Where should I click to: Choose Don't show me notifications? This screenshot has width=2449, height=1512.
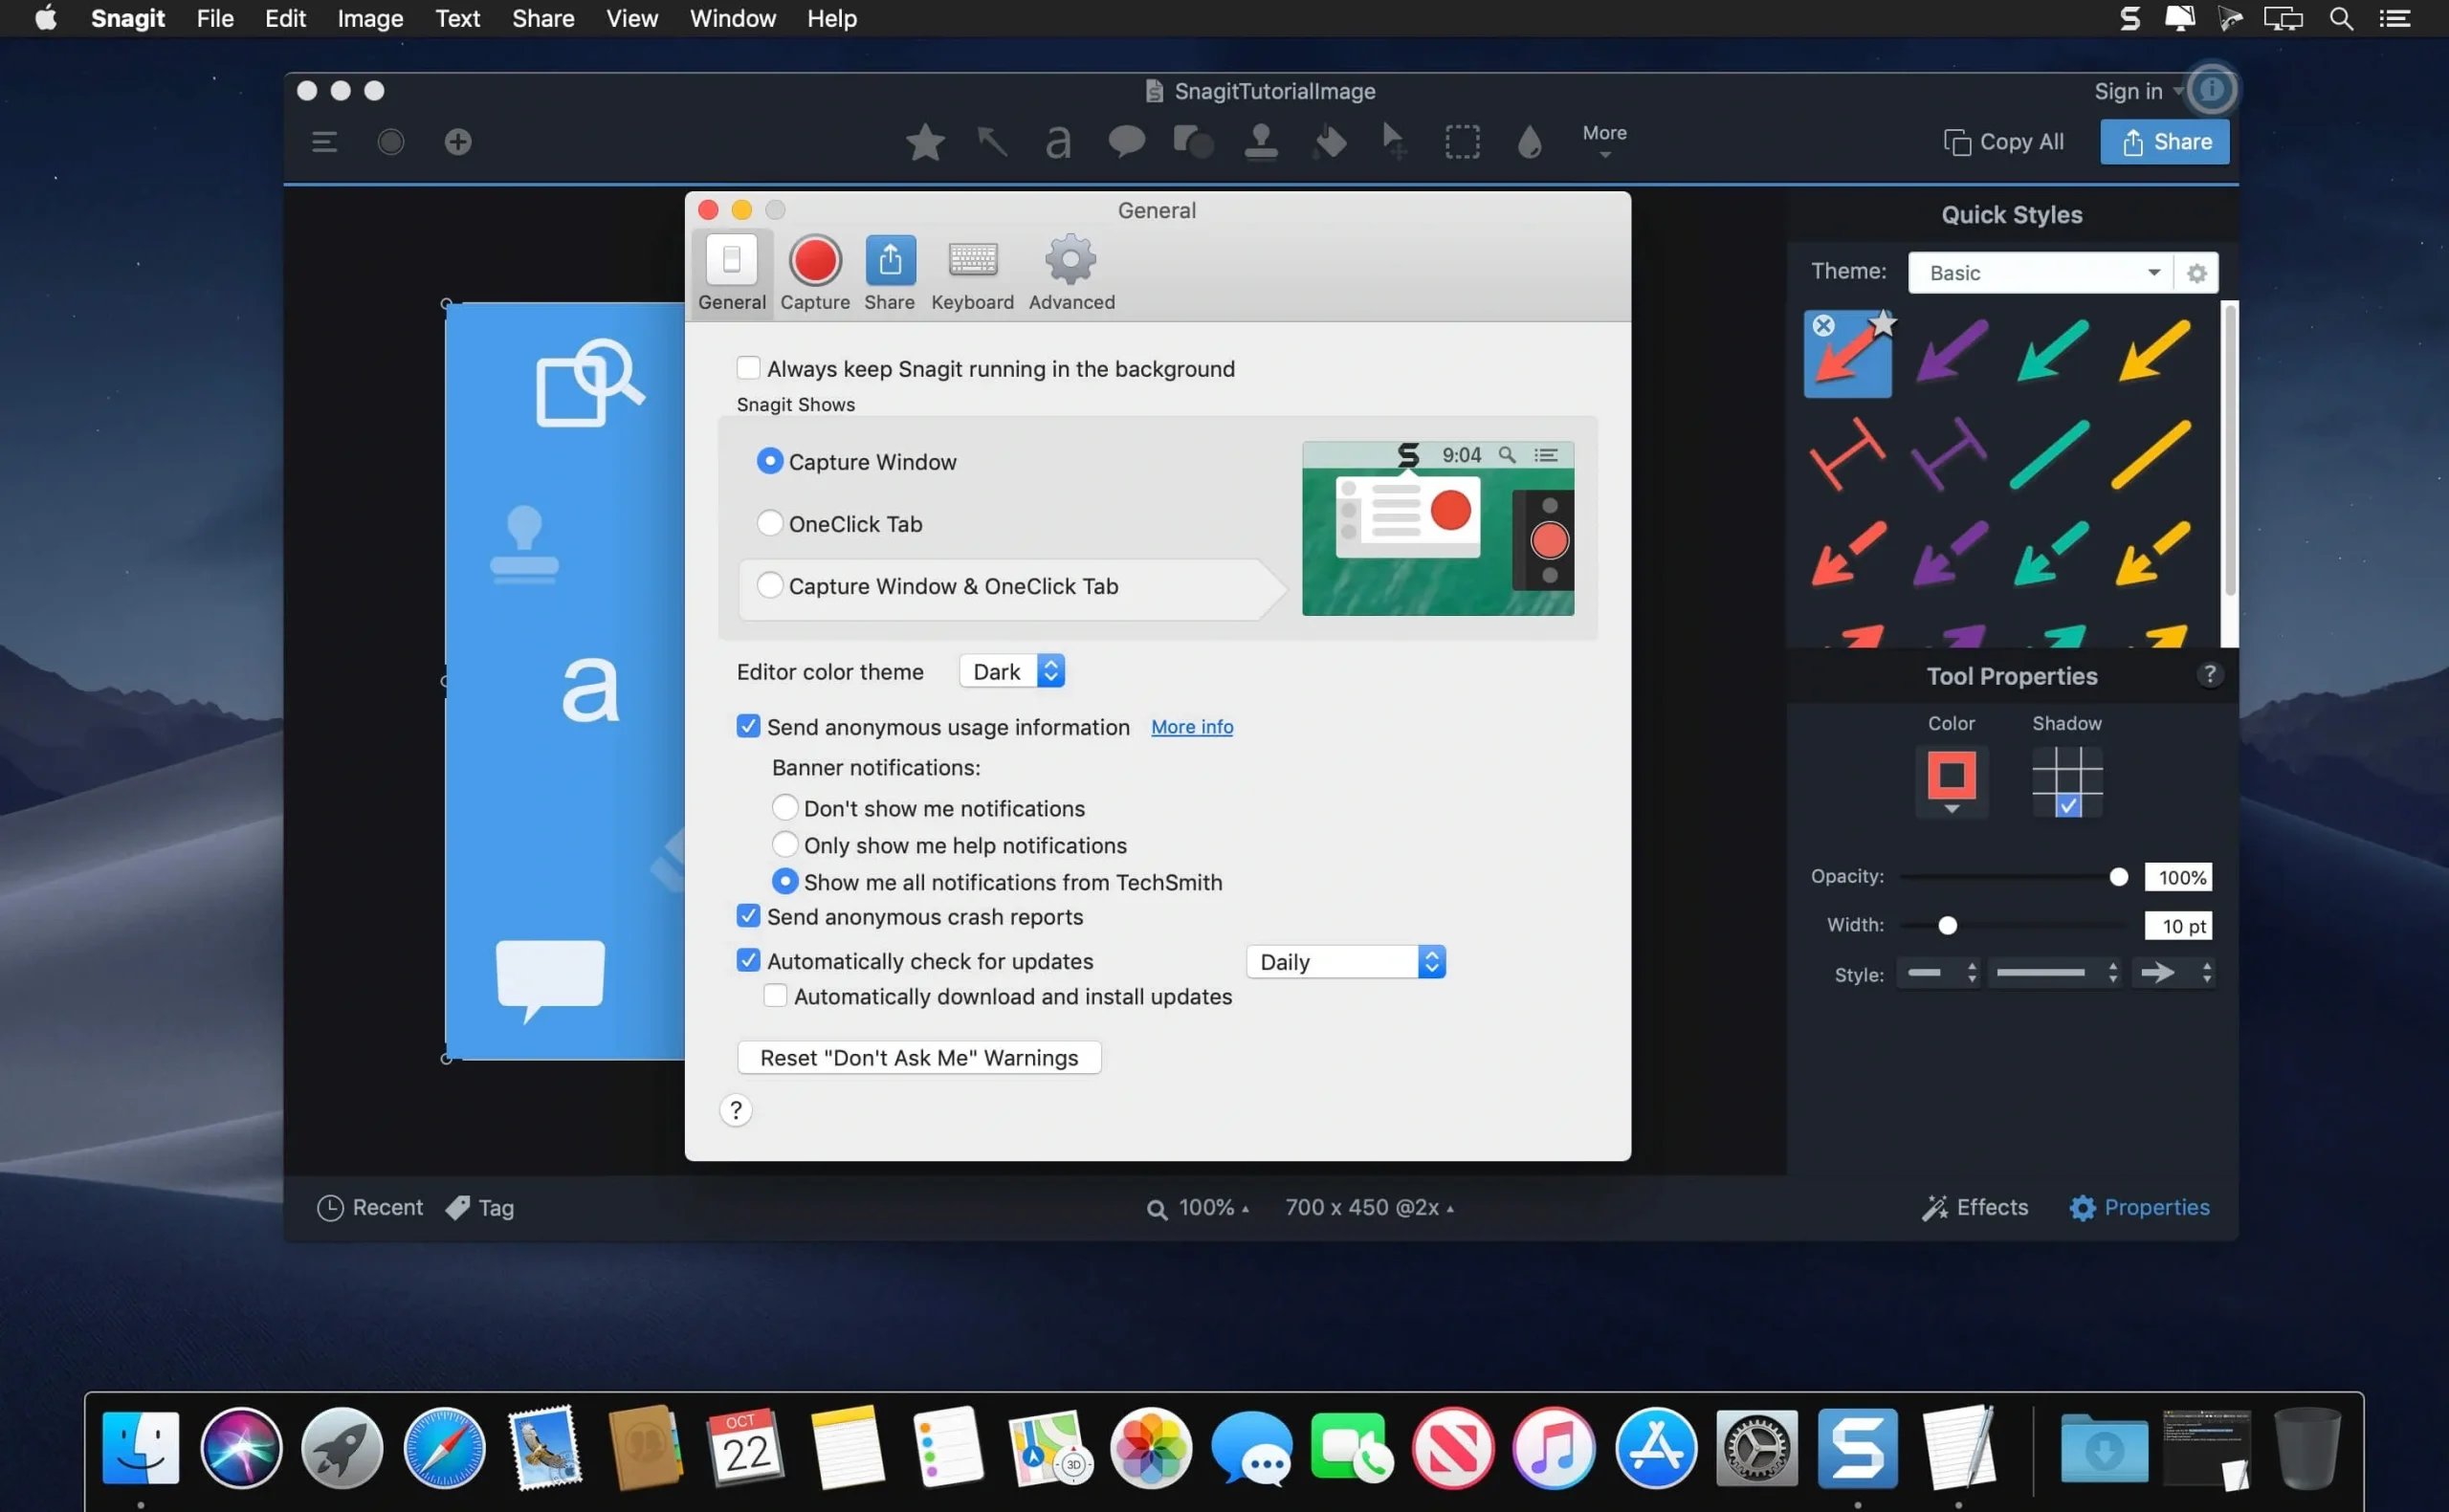coord(784,807)
